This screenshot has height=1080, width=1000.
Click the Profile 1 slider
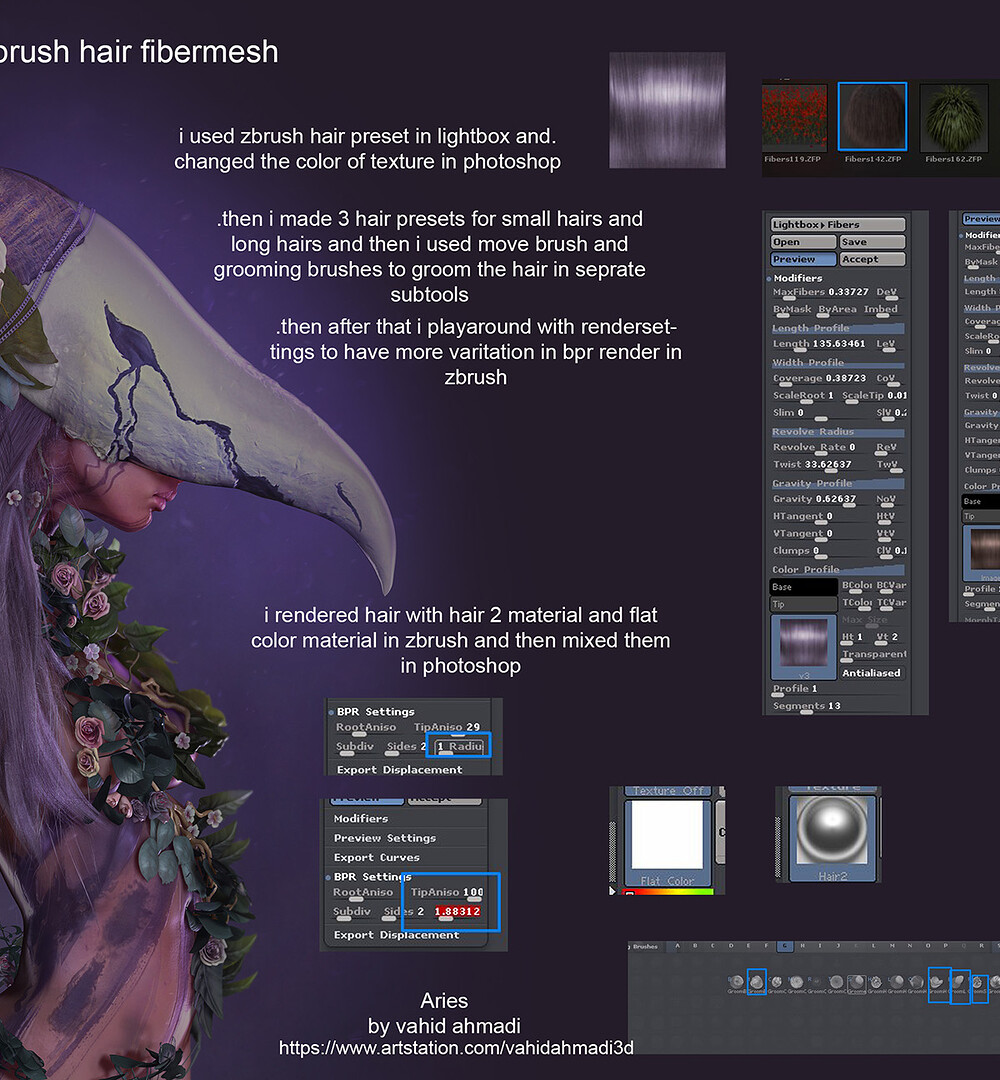[x=837, y=689]
